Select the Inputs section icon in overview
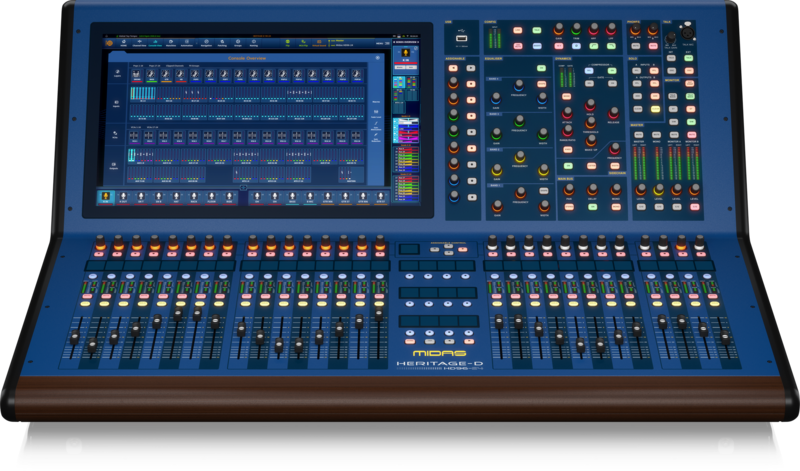 pyautogui.click(x=116, y=104)
